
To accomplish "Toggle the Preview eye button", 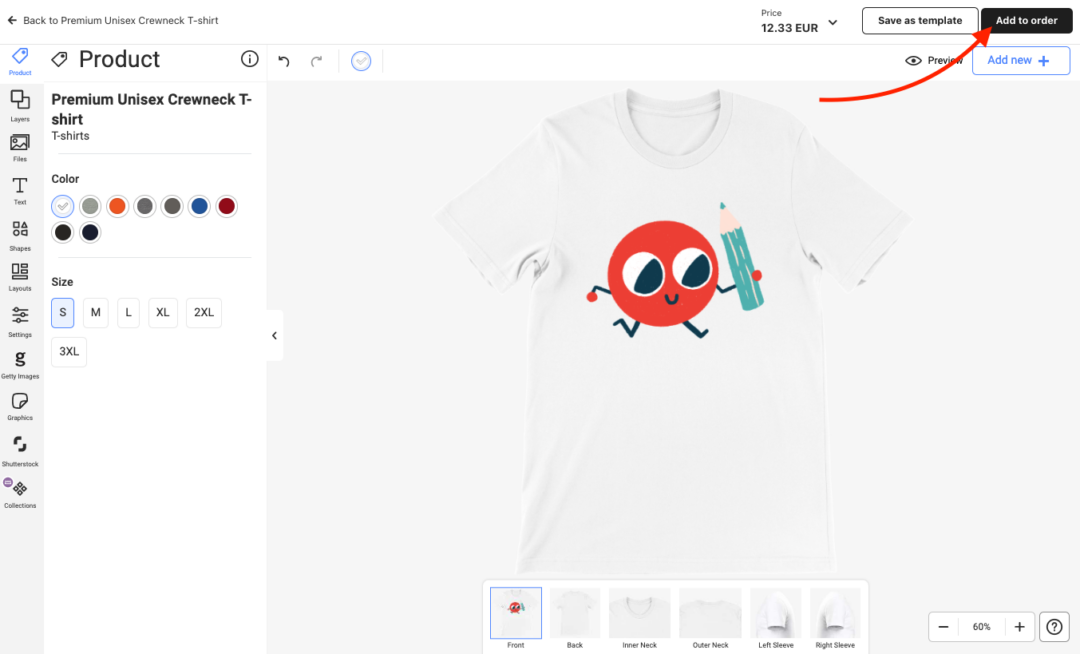I will [x=933, y=61].
